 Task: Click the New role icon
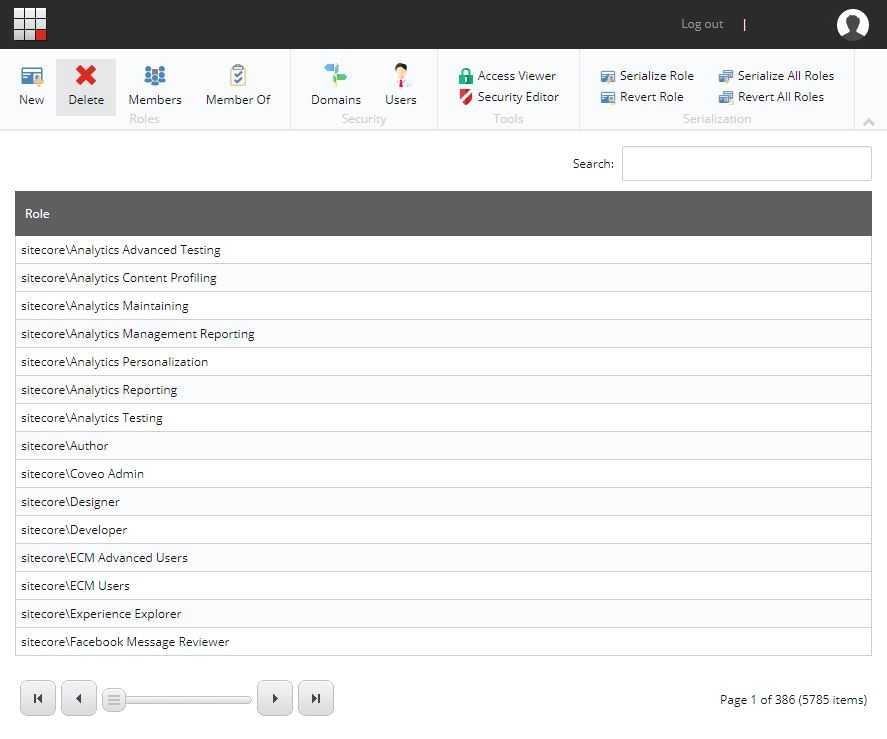click(x=31, y=85)
